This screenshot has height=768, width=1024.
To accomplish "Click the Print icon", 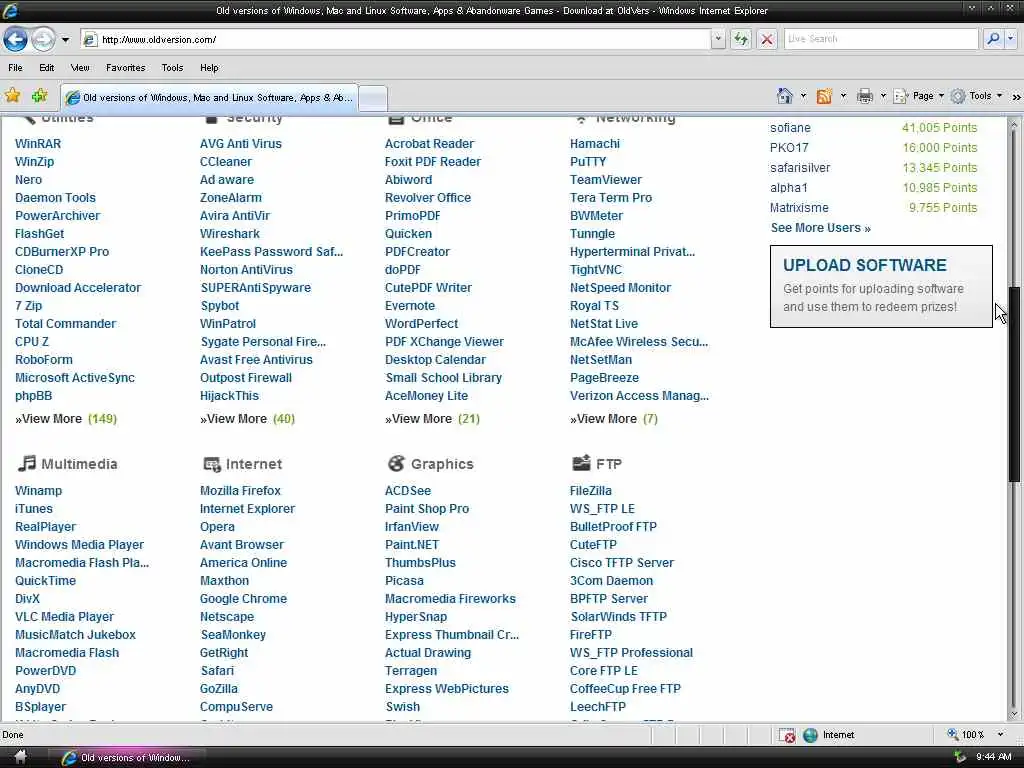I will click(x=865, y=96).
